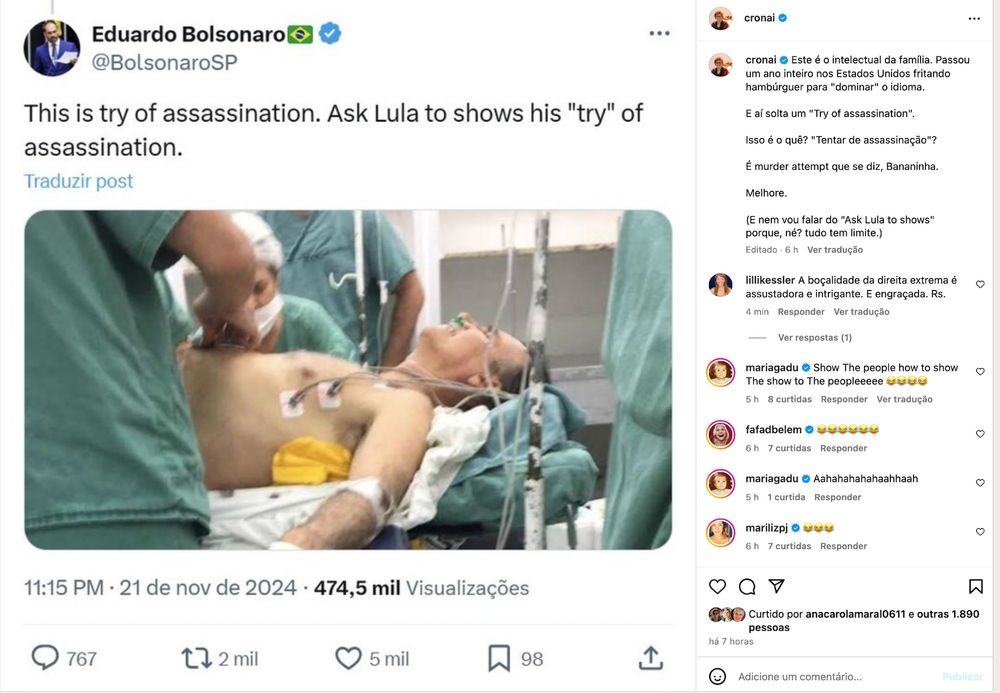Open the tweet's three-dots more menu

click(x=659, y=33)
